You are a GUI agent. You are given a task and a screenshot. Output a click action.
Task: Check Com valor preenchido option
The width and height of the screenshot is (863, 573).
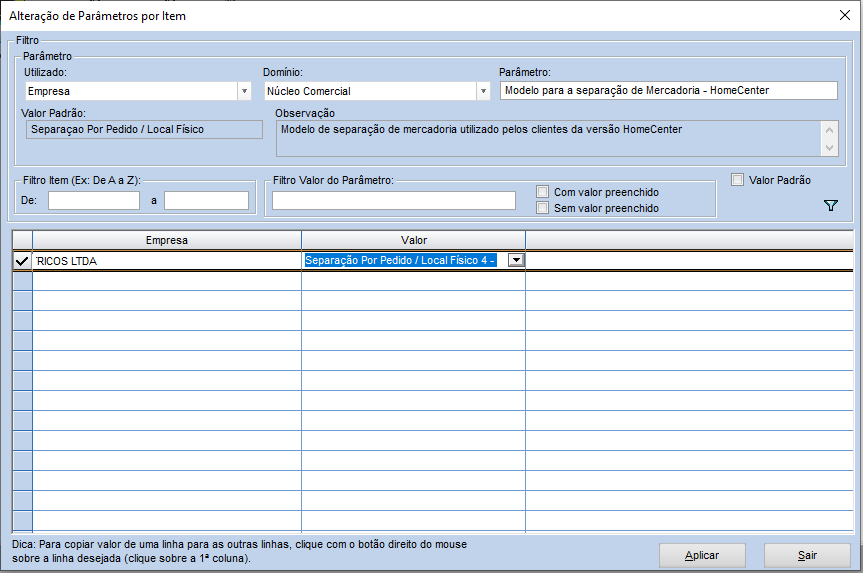point(543,192)
